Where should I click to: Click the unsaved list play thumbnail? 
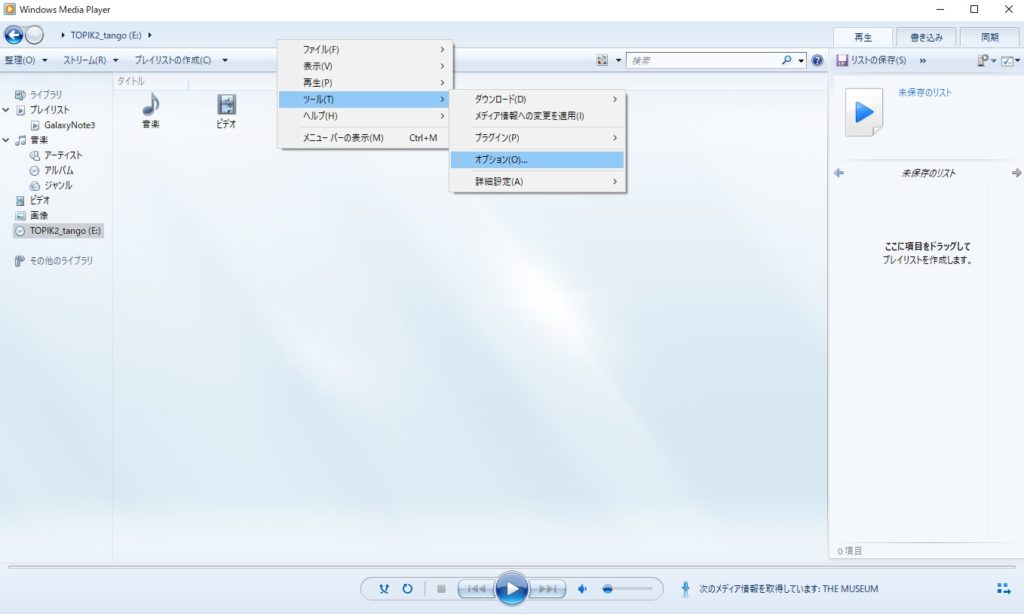click(x=864, y=112)
